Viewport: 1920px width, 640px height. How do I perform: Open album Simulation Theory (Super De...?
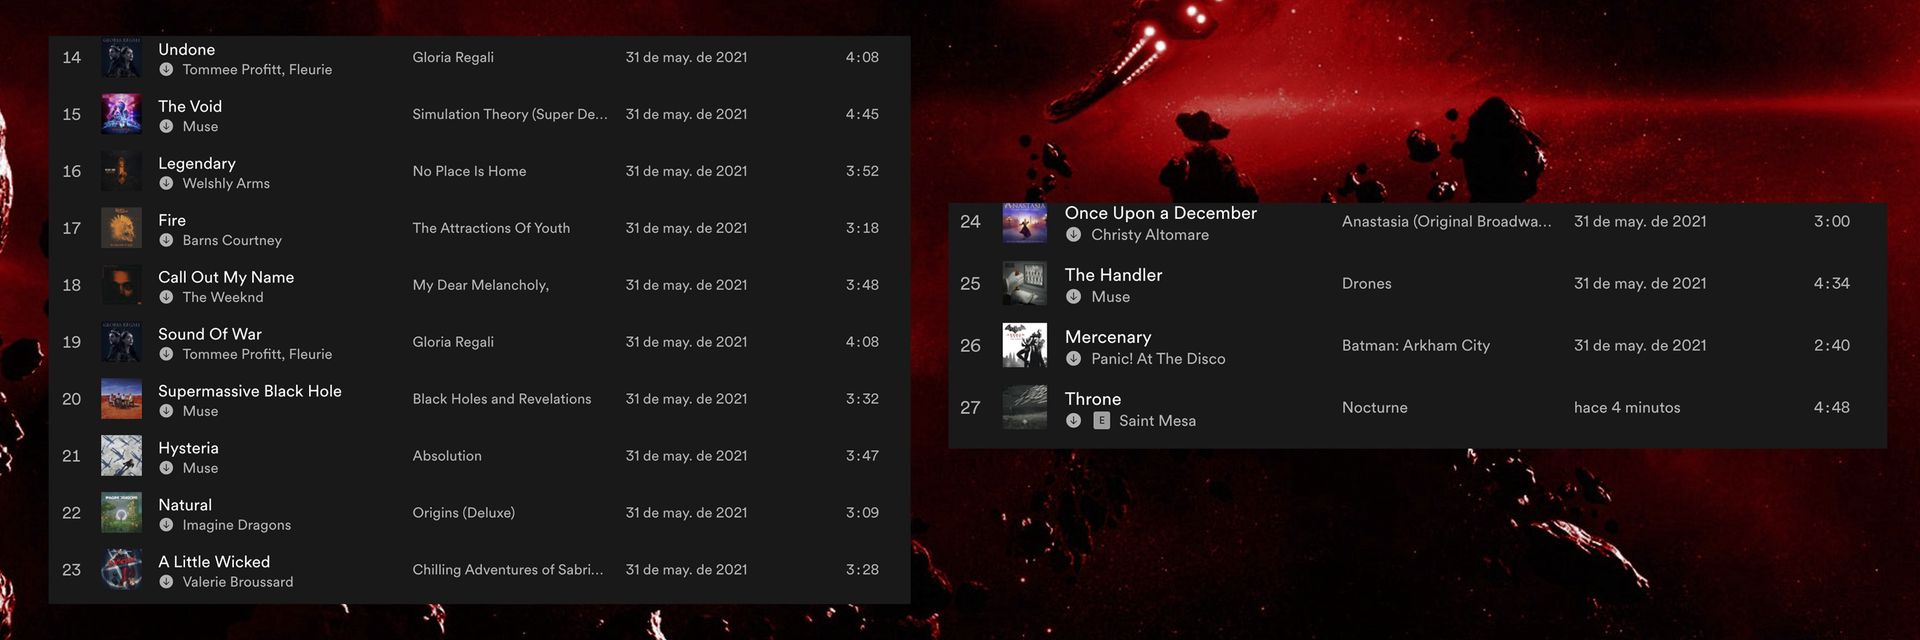coord(510,114)
